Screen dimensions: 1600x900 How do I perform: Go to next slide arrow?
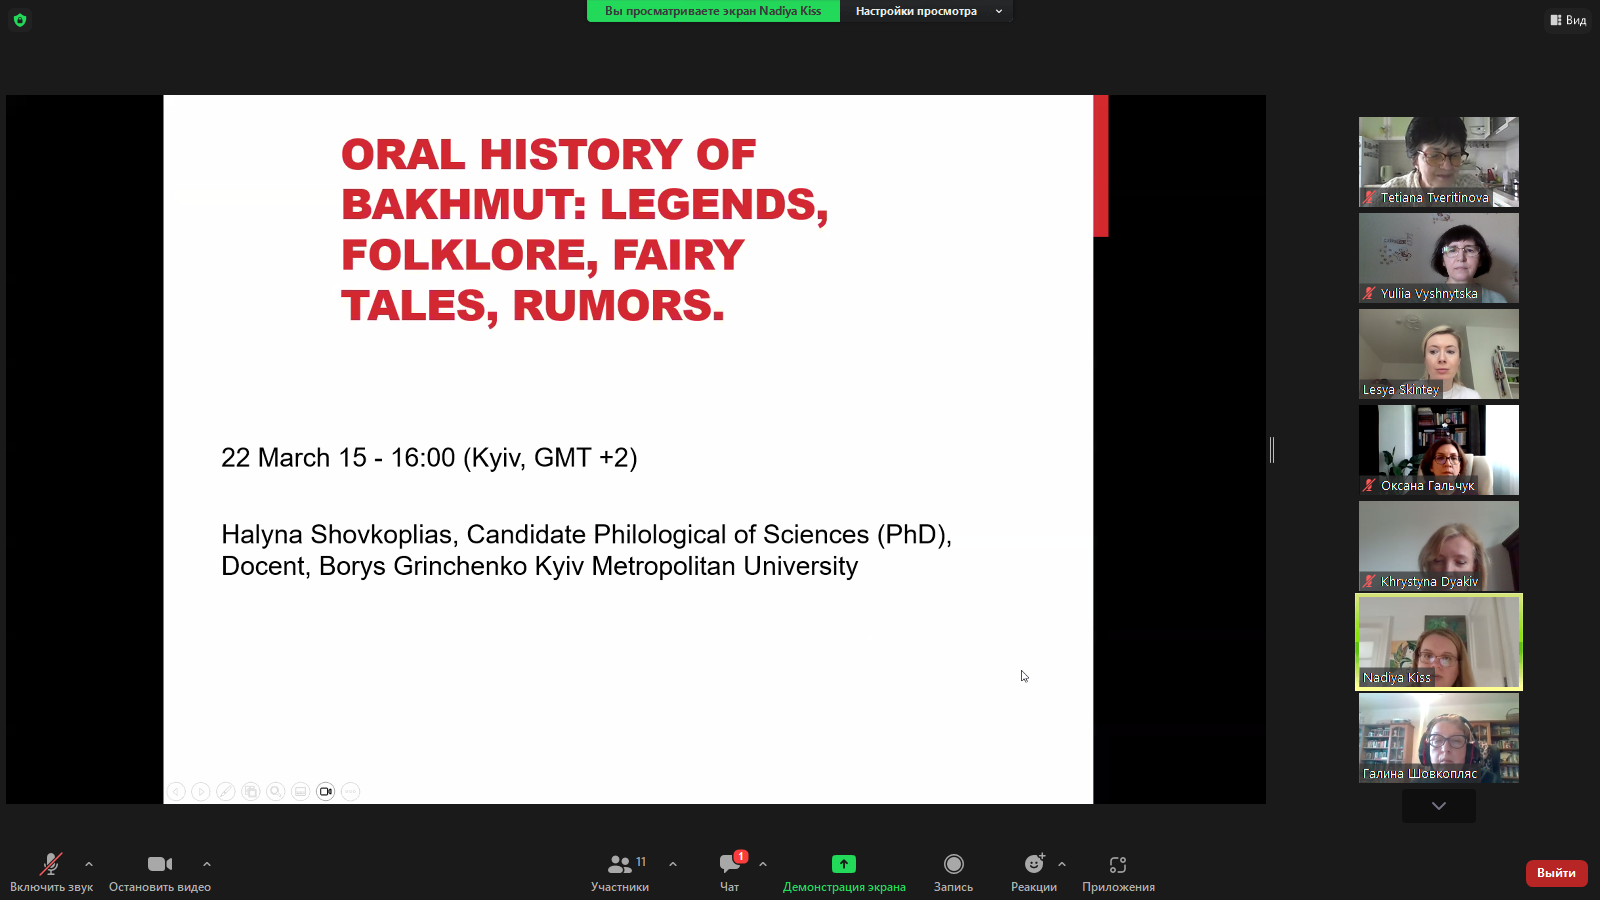pos(201,791)
